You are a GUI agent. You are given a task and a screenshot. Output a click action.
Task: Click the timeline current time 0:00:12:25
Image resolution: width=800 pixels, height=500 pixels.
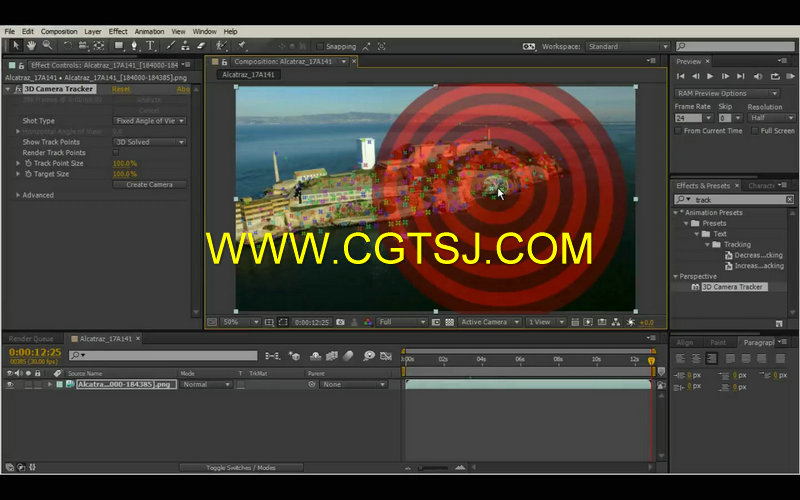35,353
